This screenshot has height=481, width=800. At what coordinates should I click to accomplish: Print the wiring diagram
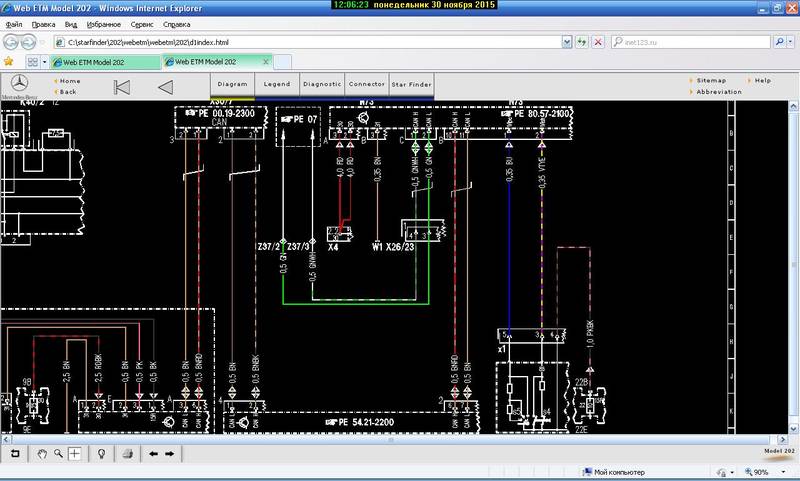click(127, 453)
